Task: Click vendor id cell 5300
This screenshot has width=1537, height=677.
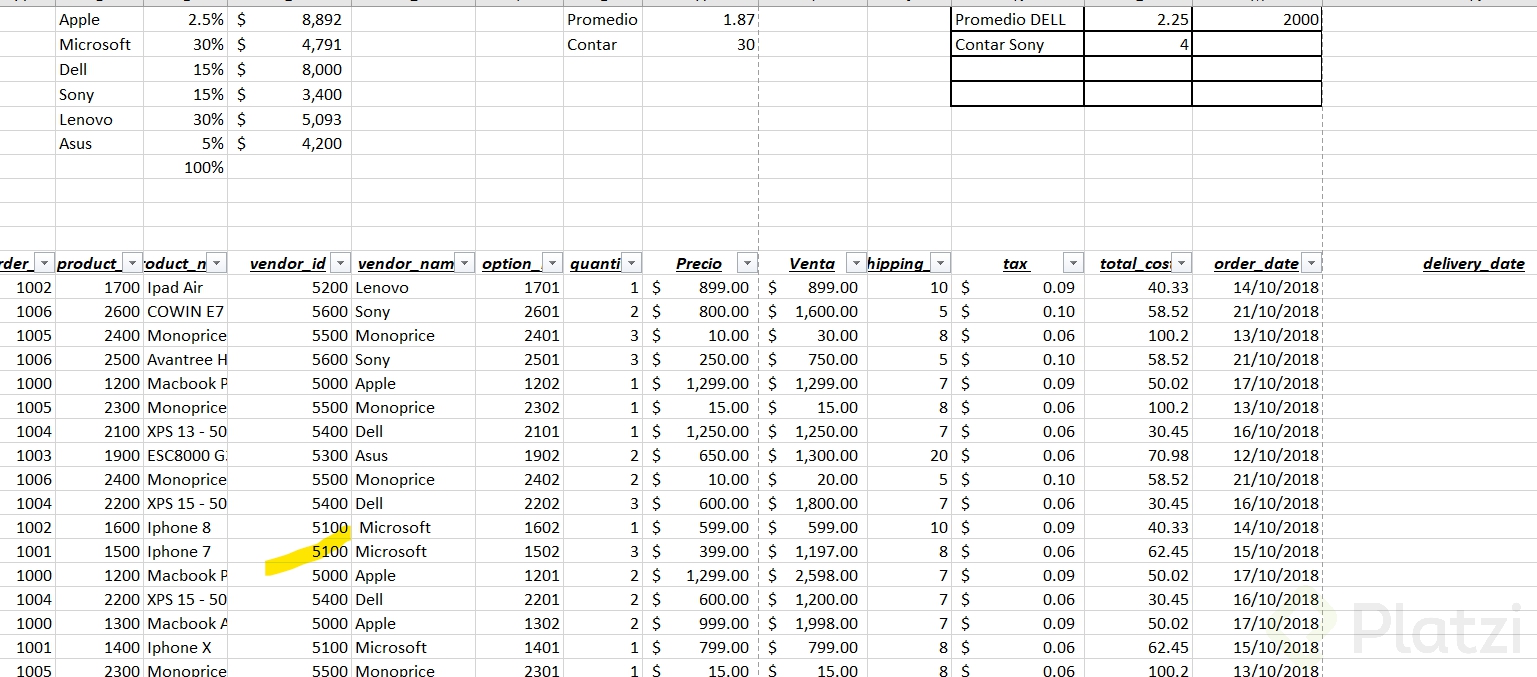Action: (x=289, y=455)
